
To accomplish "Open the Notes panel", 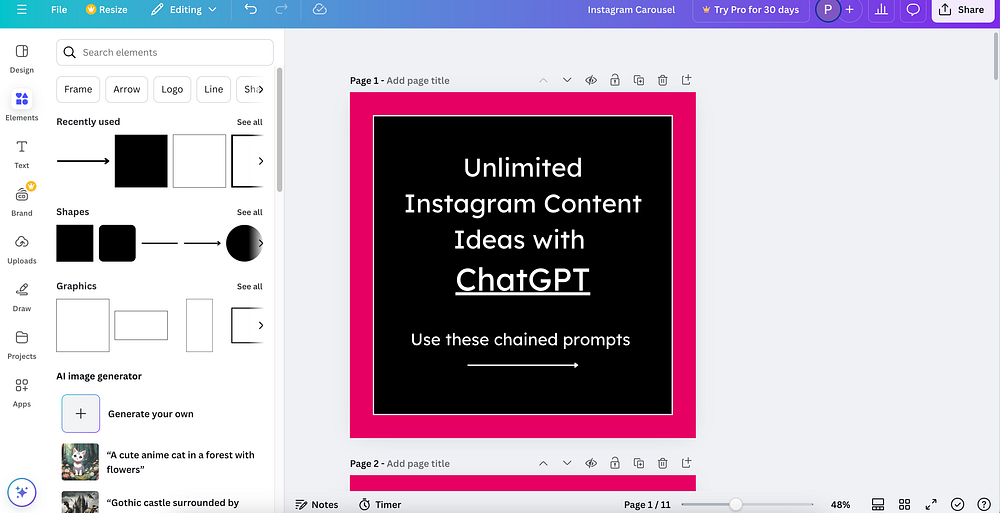I will click(x=317, y=505).
